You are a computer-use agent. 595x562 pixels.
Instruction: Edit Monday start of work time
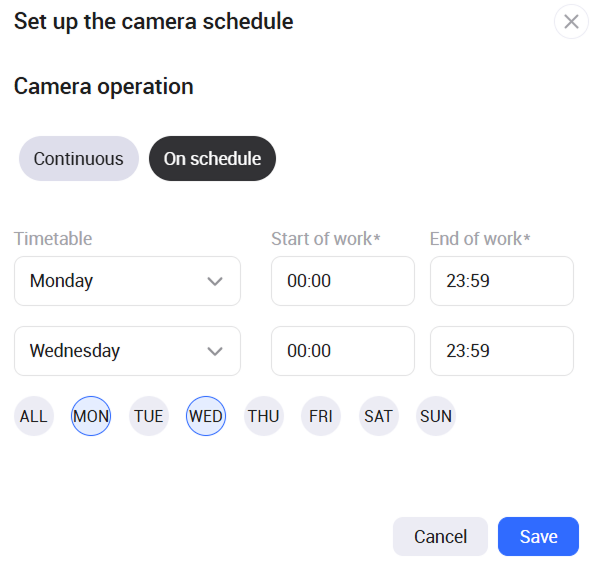[343, 281]
